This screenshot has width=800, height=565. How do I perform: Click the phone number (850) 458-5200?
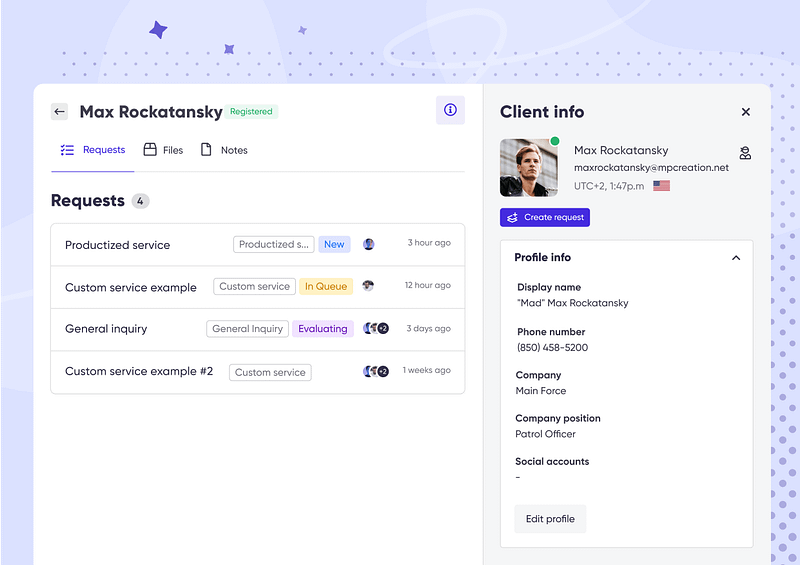pos(552,348)
